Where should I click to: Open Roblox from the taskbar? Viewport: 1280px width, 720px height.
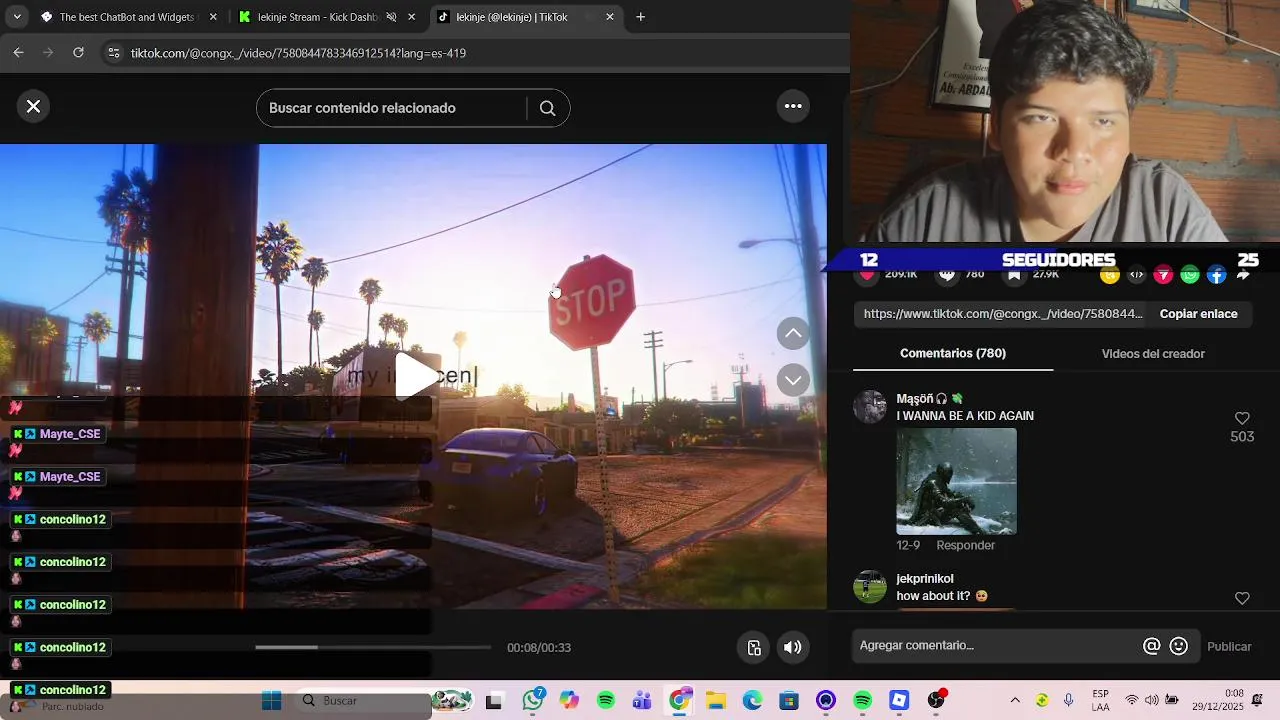click(899, 701)
